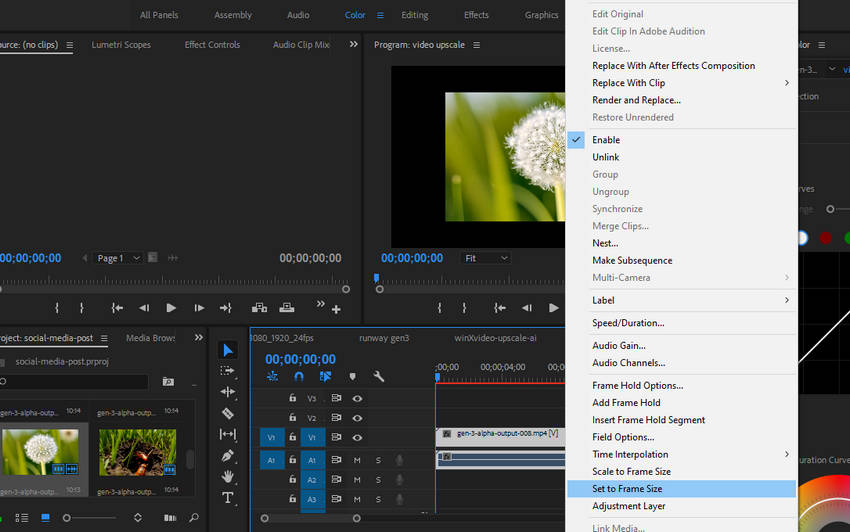Click the Find magnifier icon in Project panel
Screen dimensions: 850x532
[194, 518]
